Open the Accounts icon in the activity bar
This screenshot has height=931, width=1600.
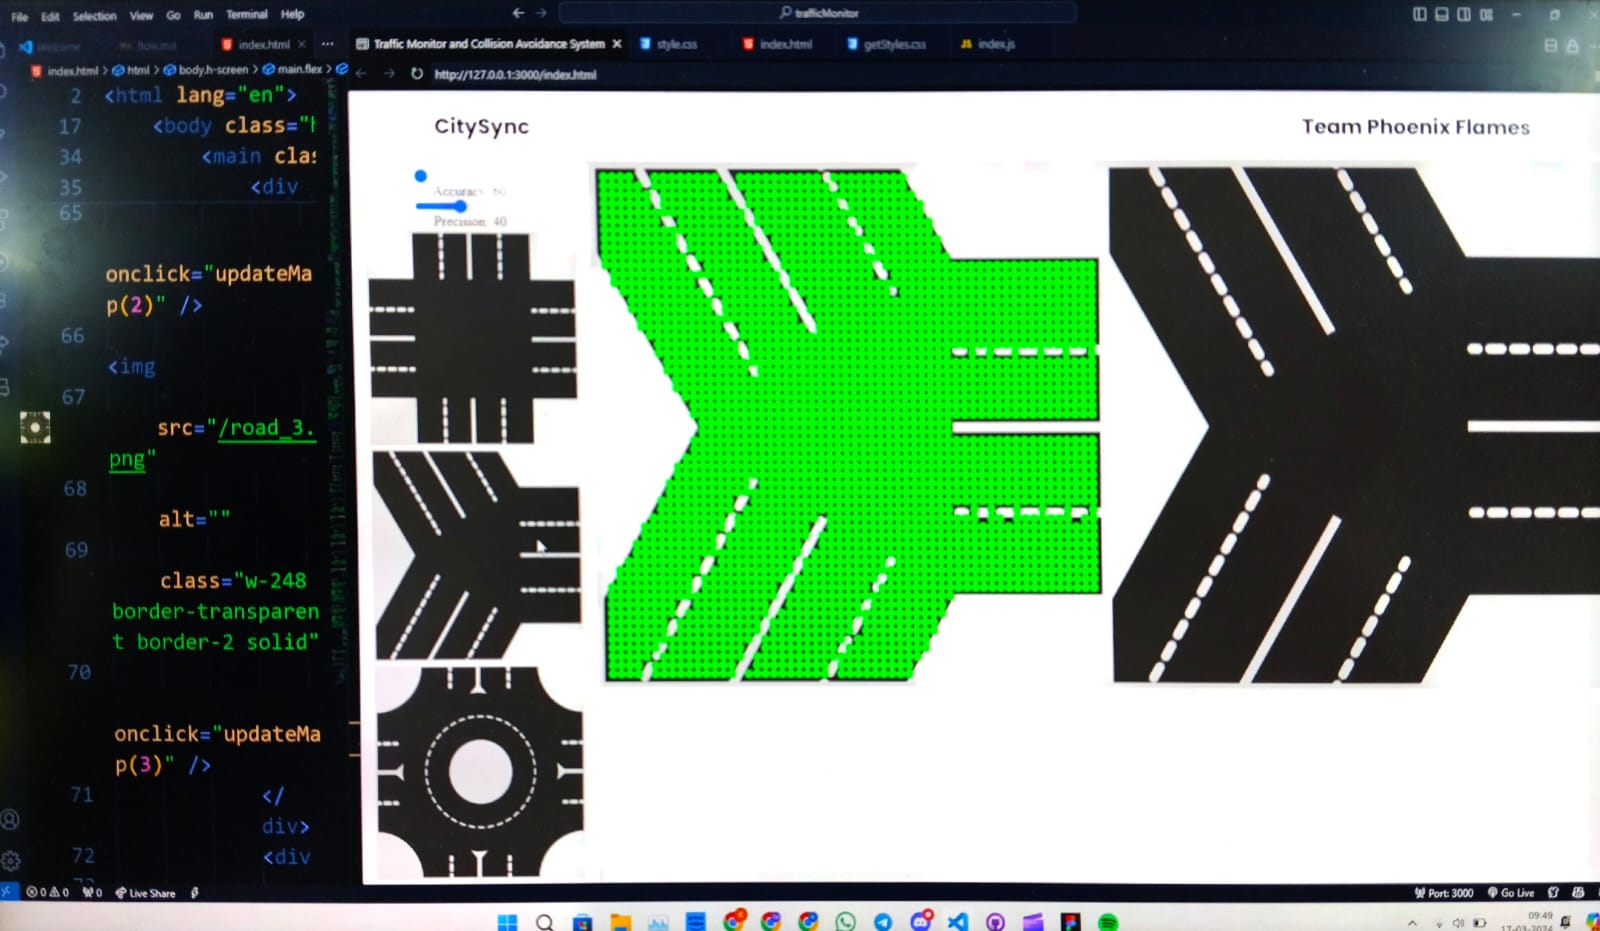(10, 820)
